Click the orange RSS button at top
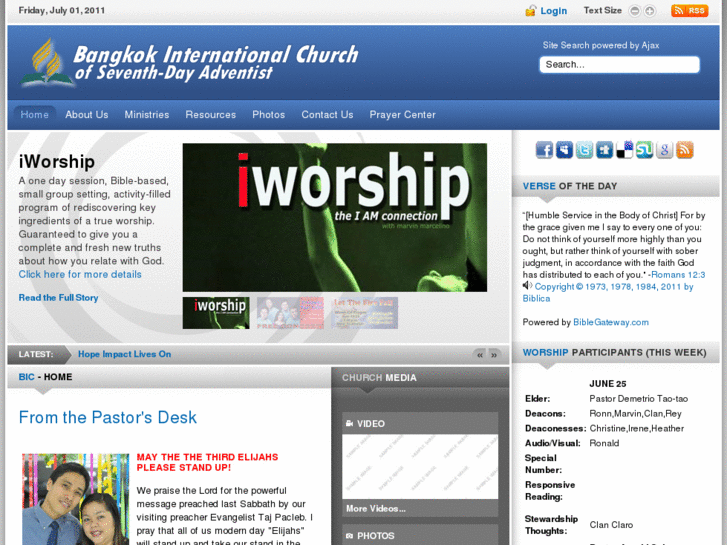The image size is (727, 545). point(689,11)
